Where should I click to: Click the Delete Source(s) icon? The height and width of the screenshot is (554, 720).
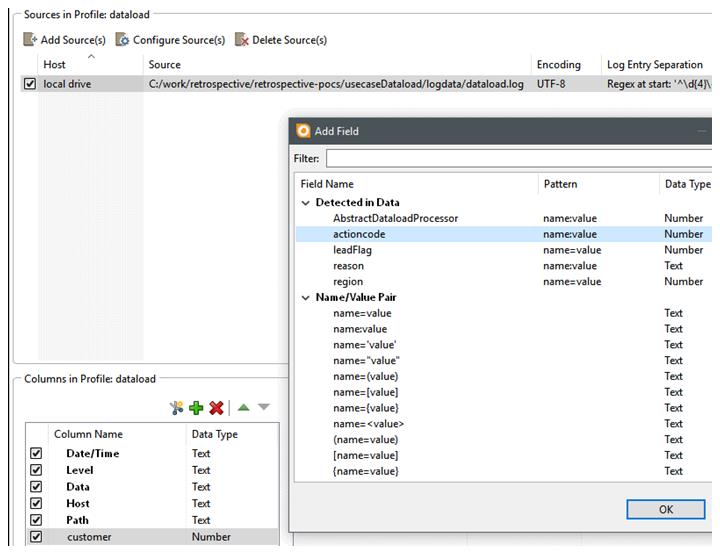242,40
